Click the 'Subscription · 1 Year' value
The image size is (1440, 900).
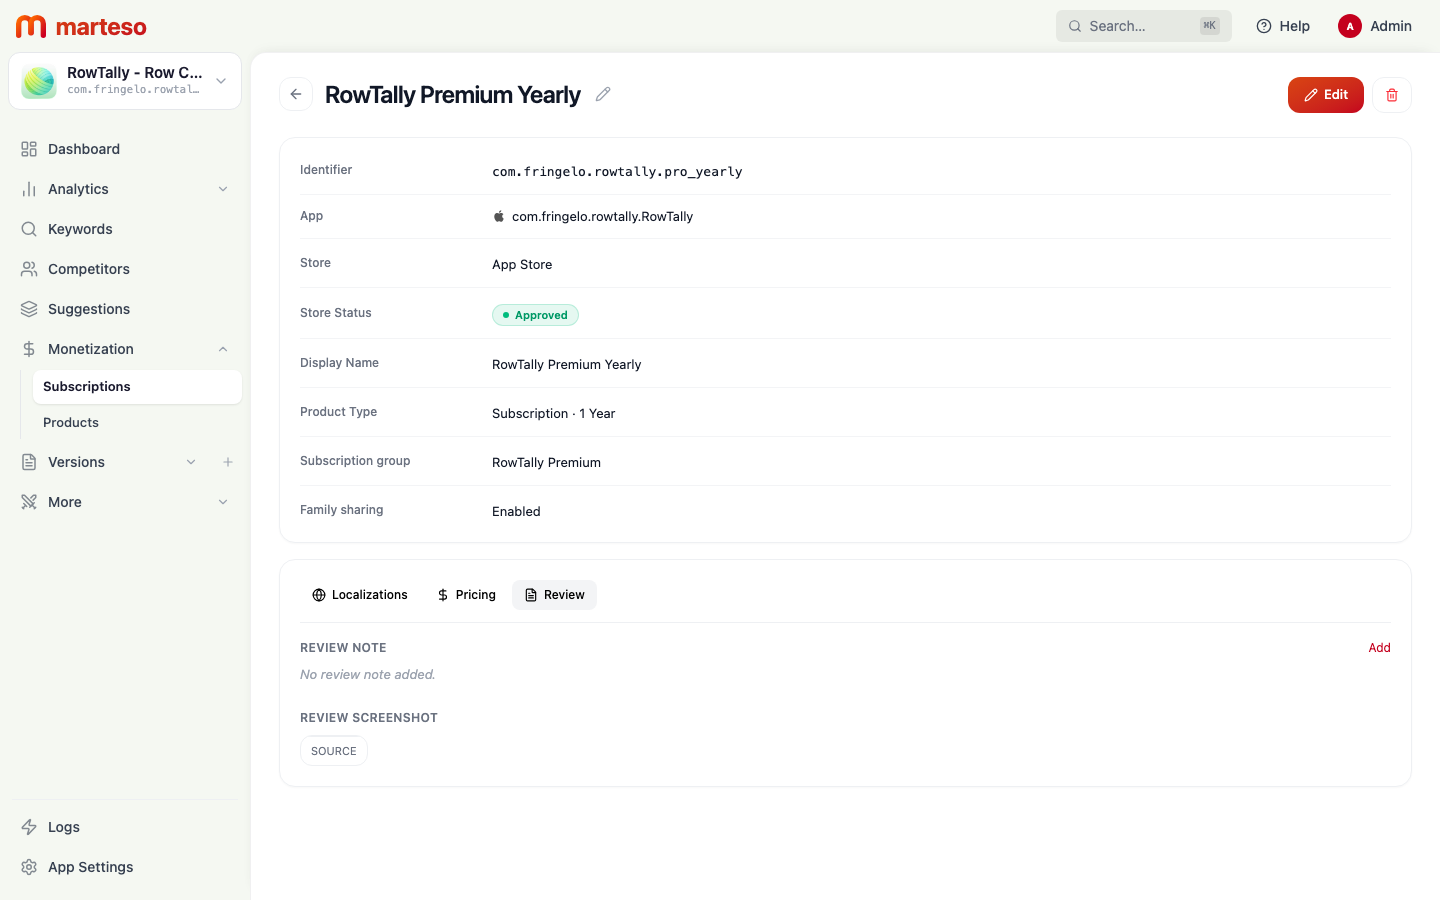click(553, 413)
